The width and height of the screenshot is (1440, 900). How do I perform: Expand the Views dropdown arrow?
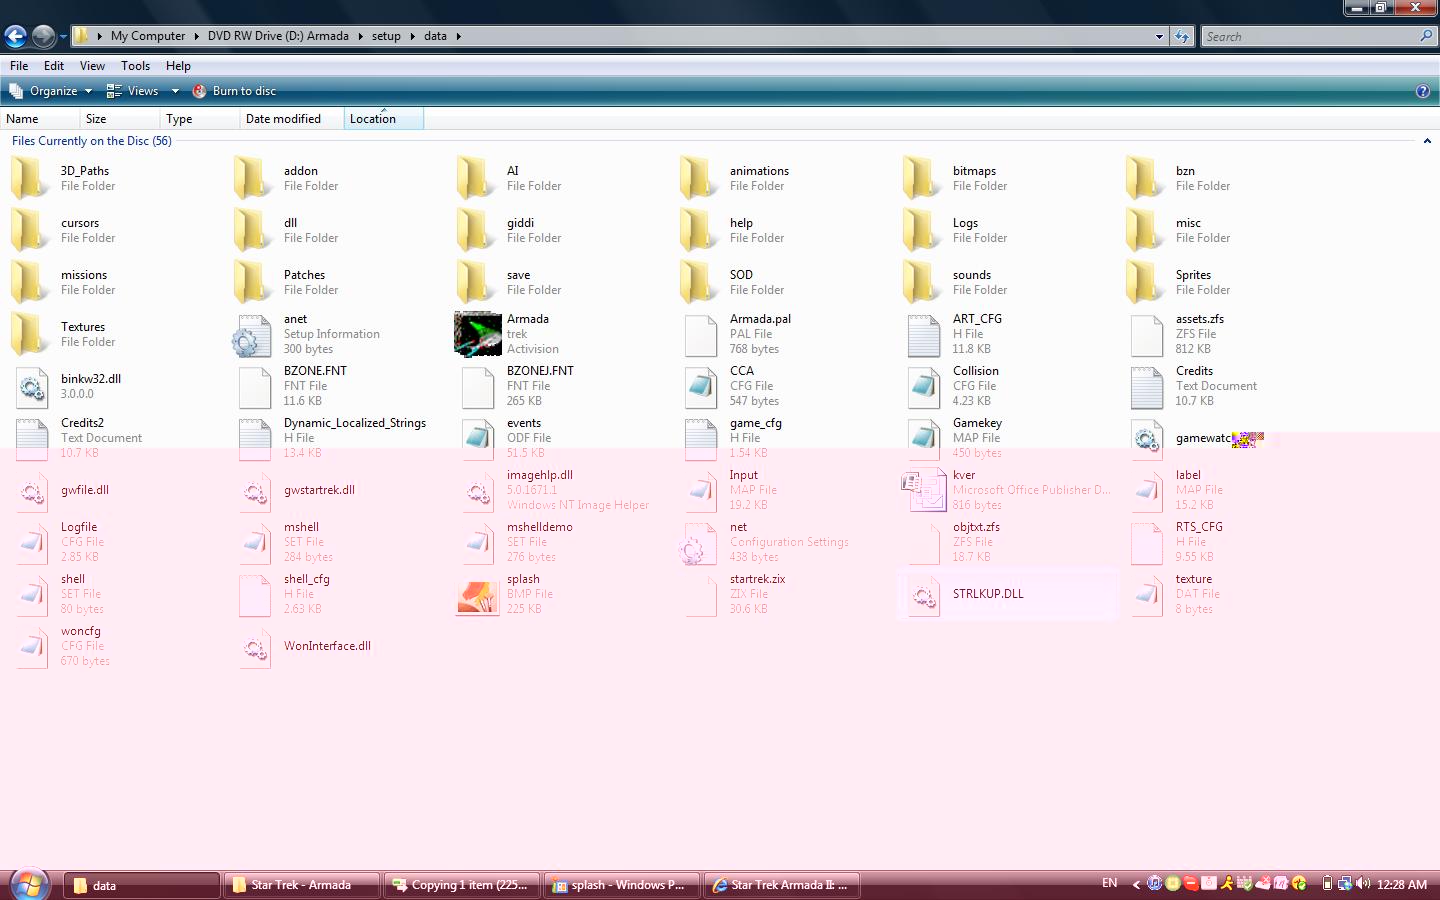(x=175, y=91)
